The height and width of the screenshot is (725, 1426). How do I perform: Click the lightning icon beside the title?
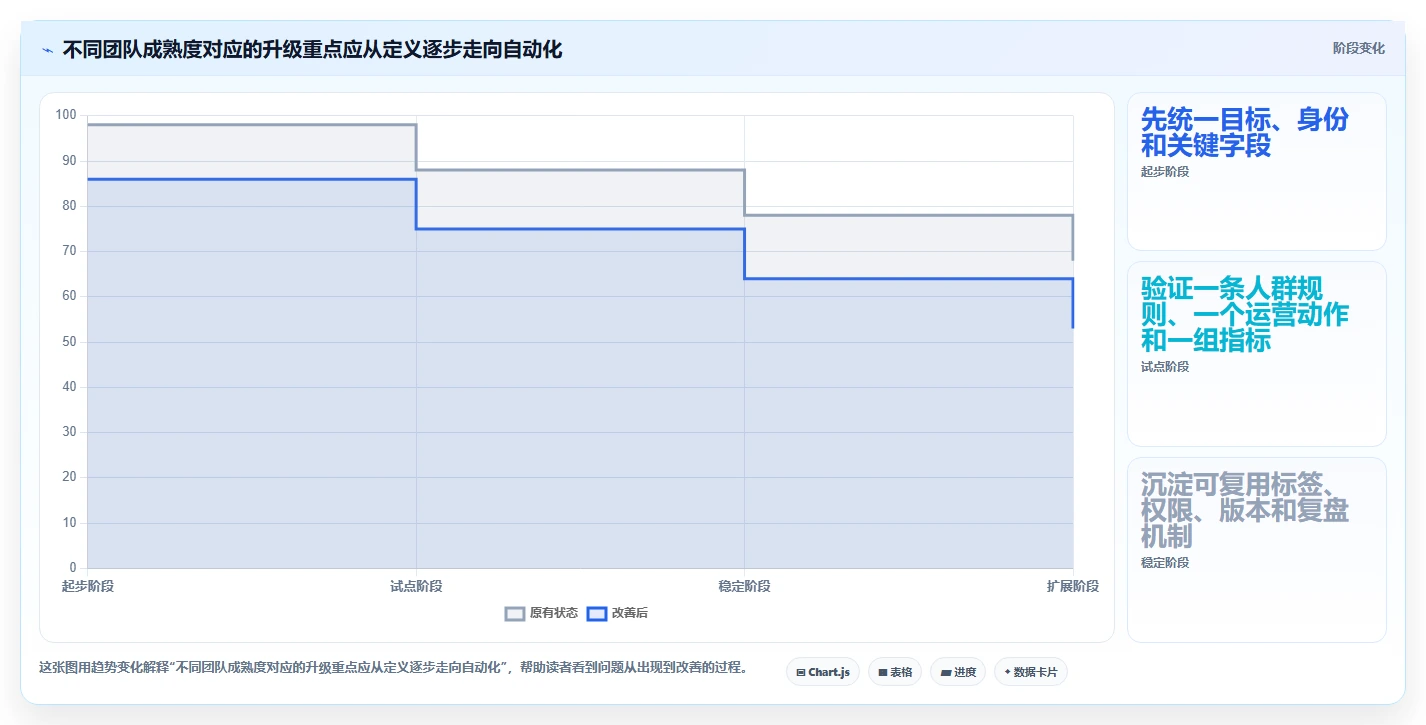point(47,50)
